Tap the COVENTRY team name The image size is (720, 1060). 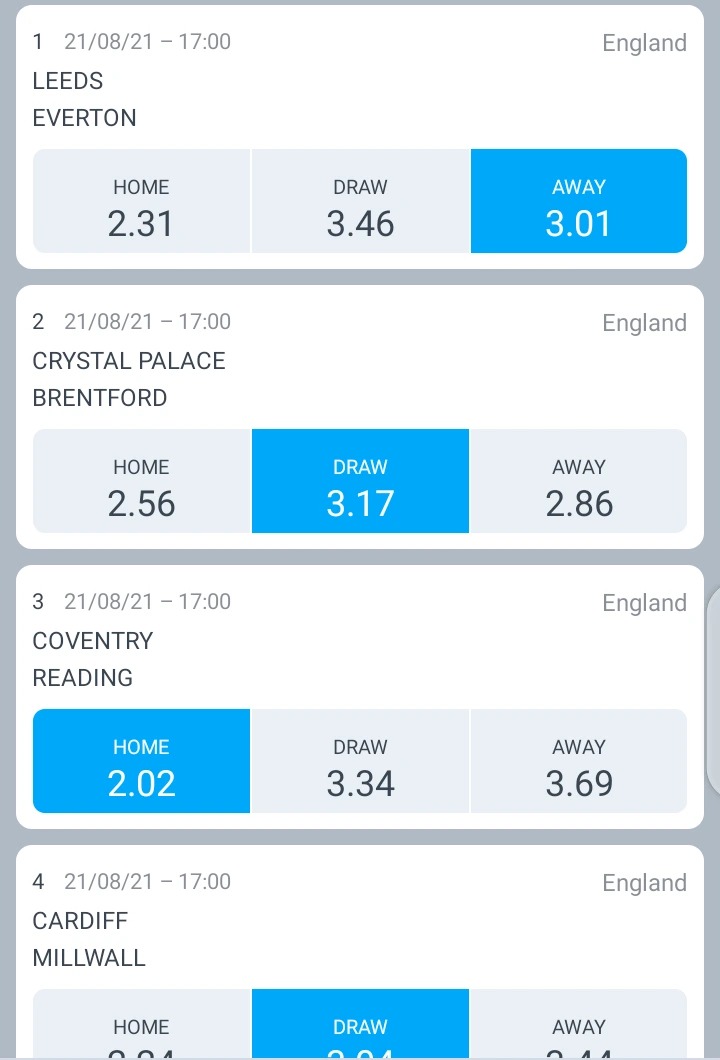point(93,641)
